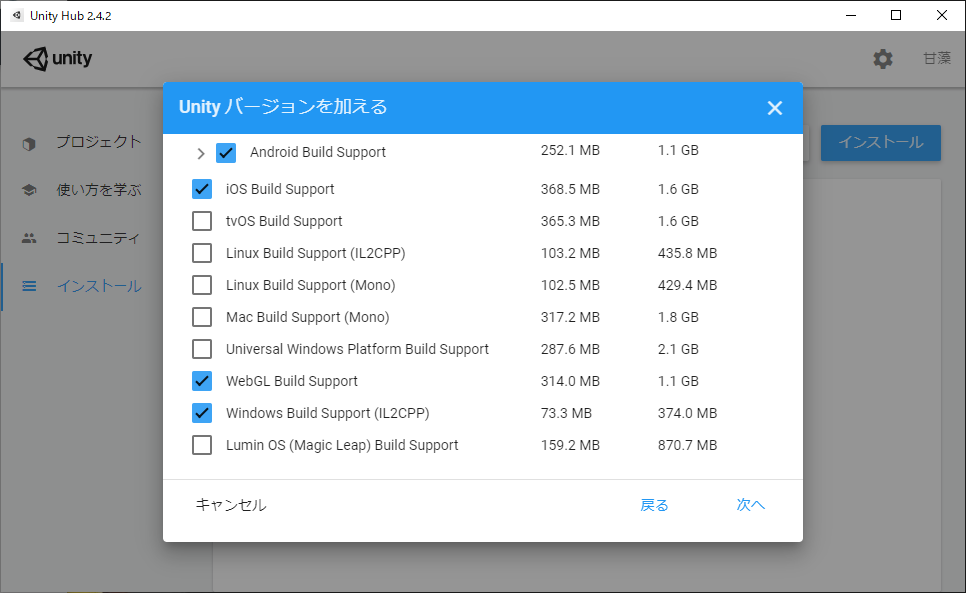Expand Android Build Support chevron
Image resolution: width=966 pixels, height=593 pixels.
[x=200, y=153]
